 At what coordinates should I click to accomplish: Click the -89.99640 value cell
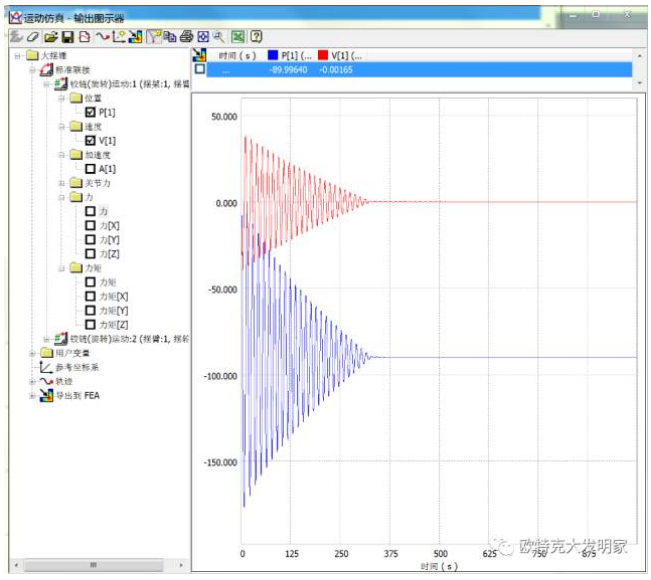click(x=289, y=69)
